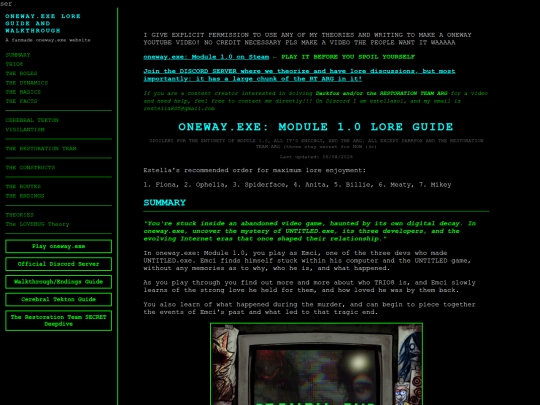Image resolution: width=540 pixels, height=405 pixels.
Task: Click the 'Last updated' date text
Action: click(316, 157)
